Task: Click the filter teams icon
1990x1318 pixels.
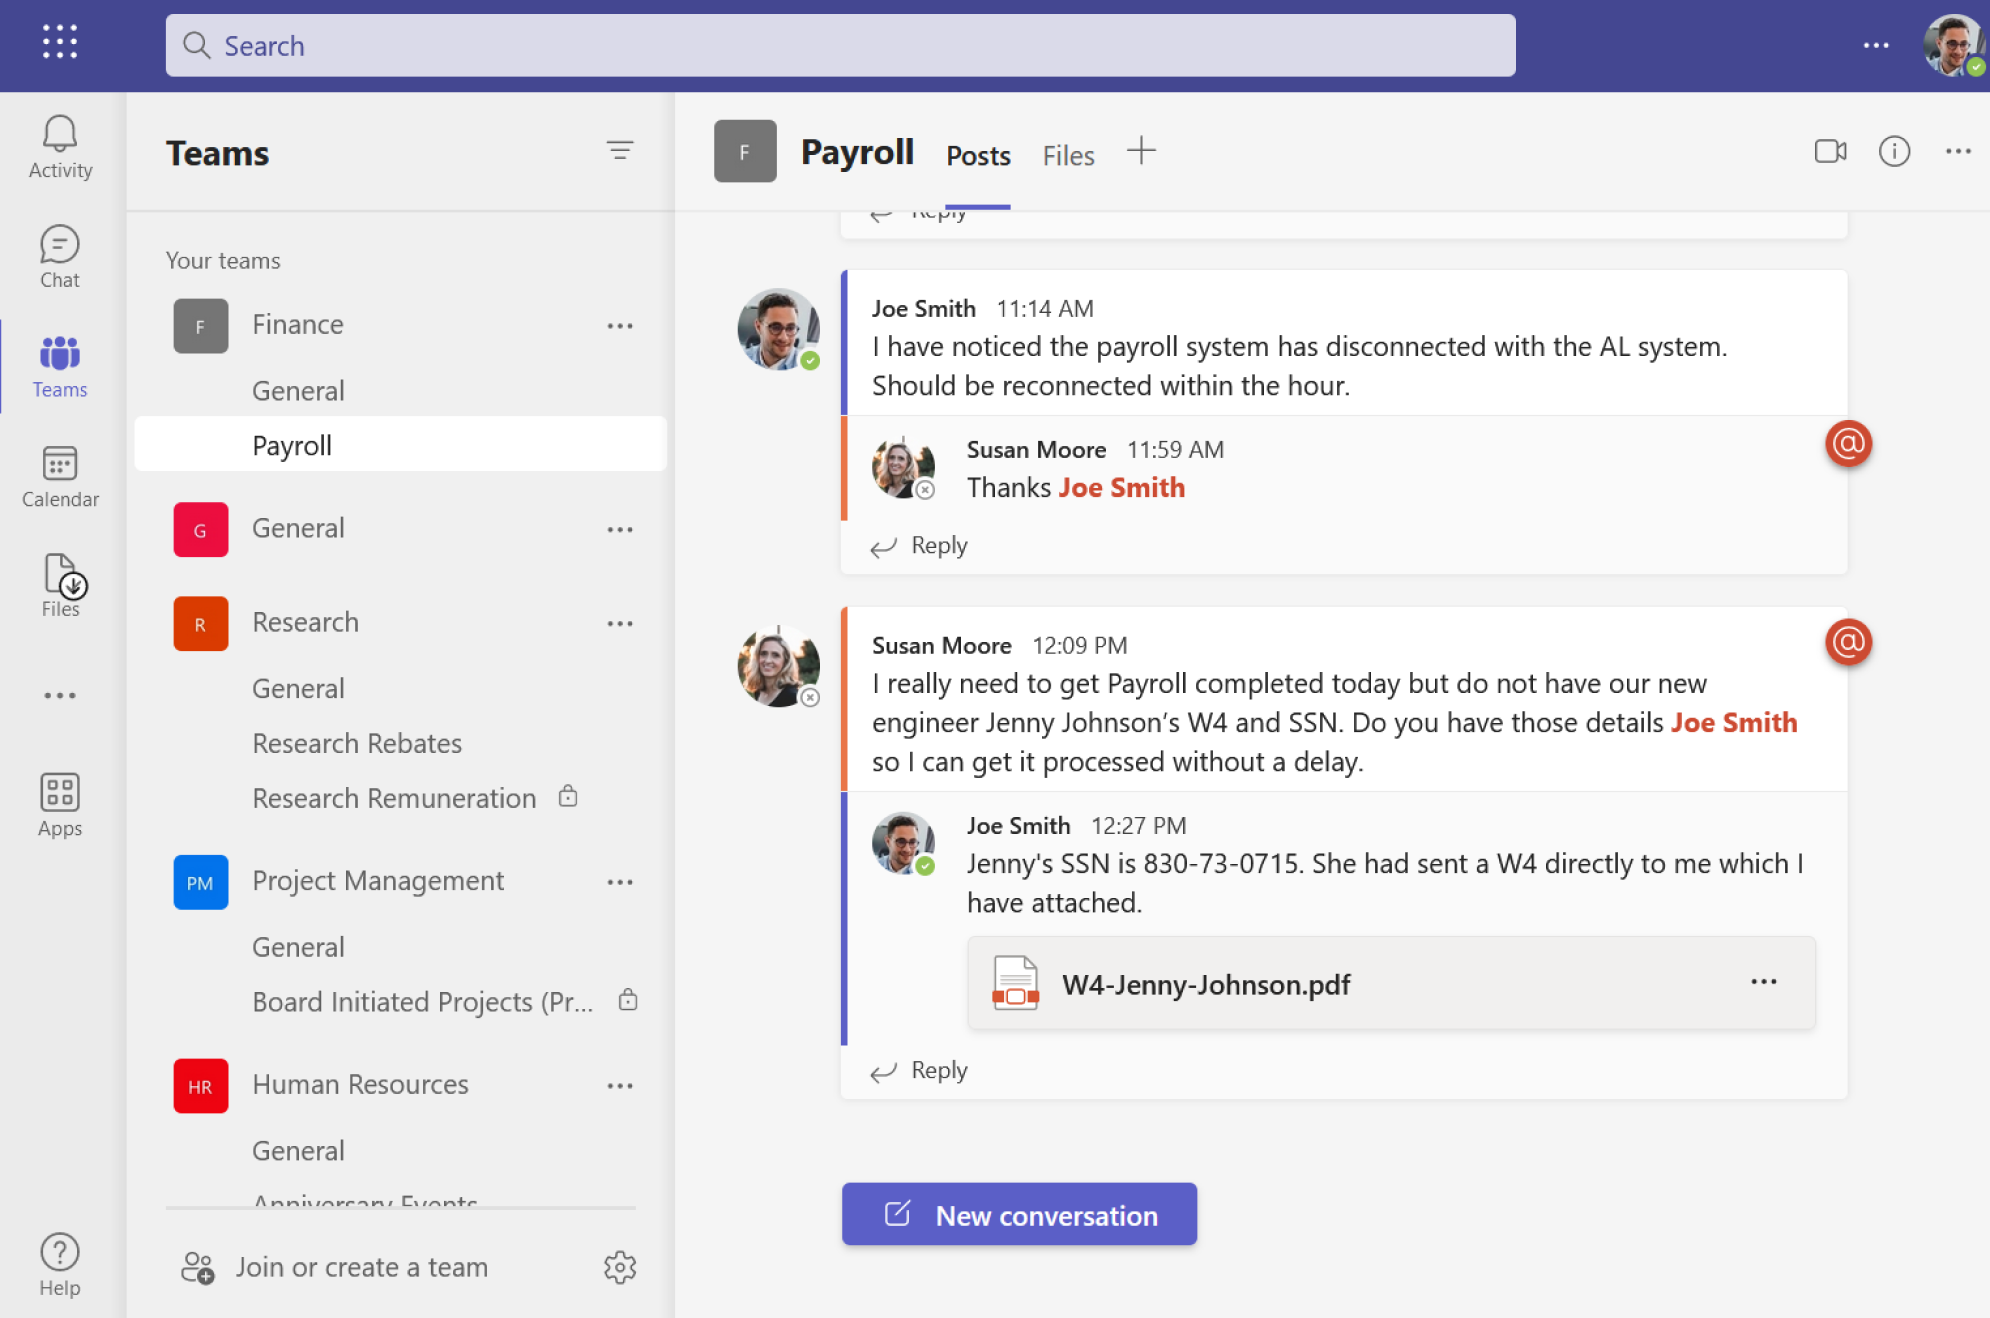Action: [x=620, y=151]
